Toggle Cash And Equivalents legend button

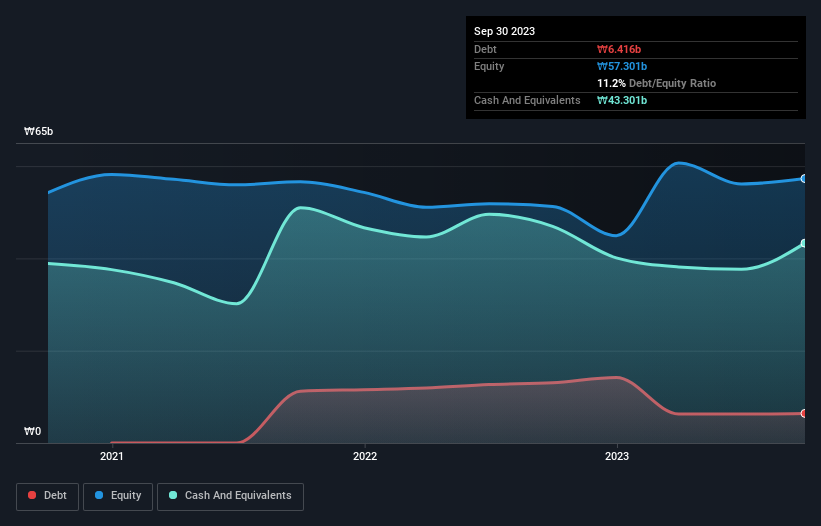[230, 496]
